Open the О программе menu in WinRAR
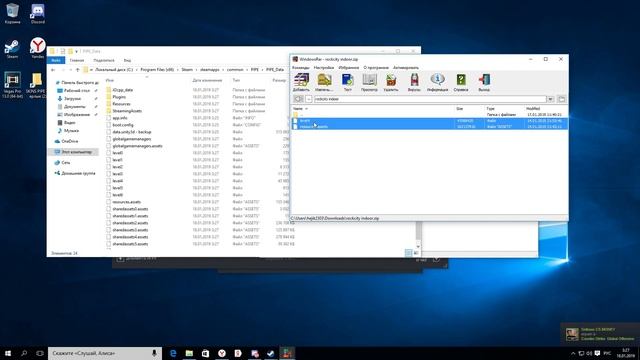 (x=376, y=67)
